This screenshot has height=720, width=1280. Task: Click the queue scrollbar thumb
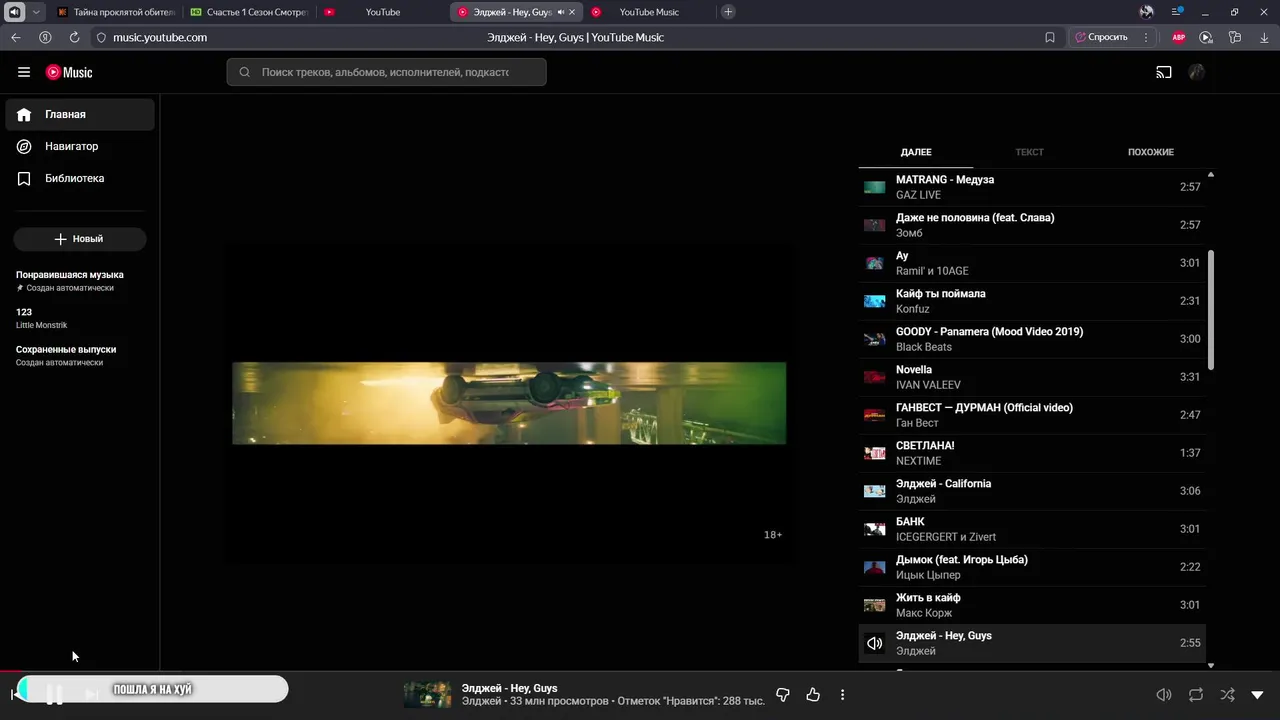pyautogui.click(x=1211, y=309)
